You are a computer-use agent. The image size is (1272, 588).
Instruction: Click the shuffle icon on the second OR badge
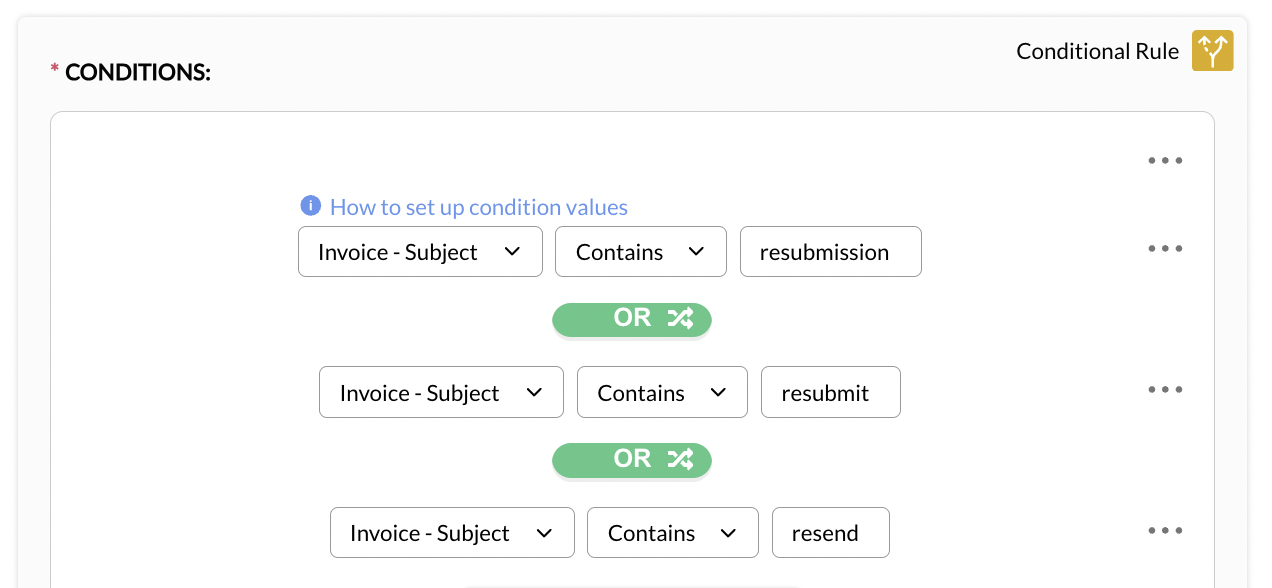point(682,460)
